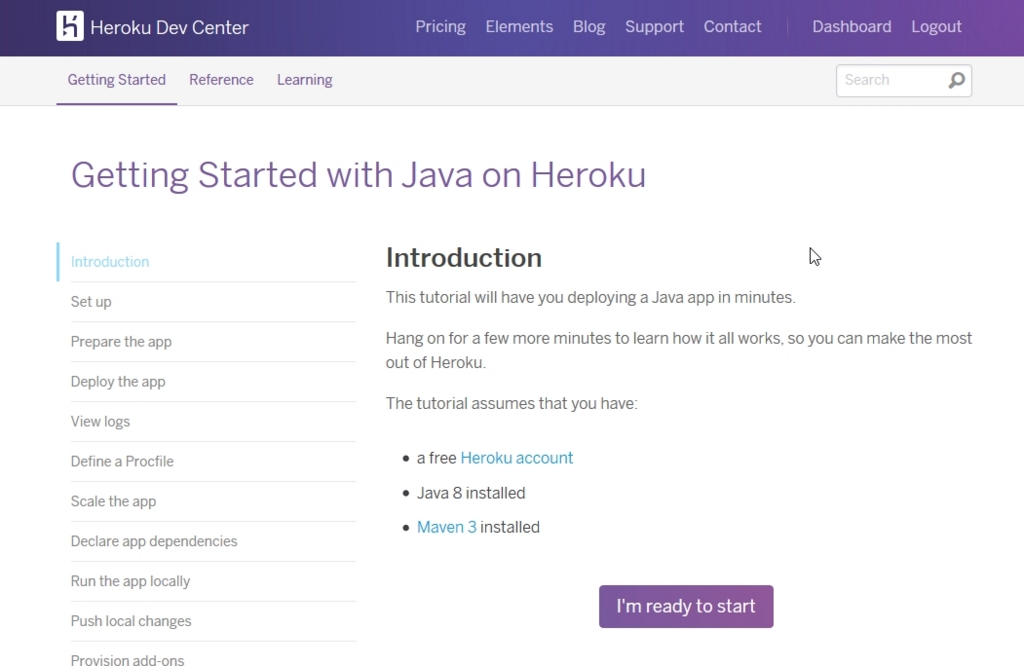Click the search magnifier icon
The width and height of the screenshot is (1024, 666).
tap(957, 80)
